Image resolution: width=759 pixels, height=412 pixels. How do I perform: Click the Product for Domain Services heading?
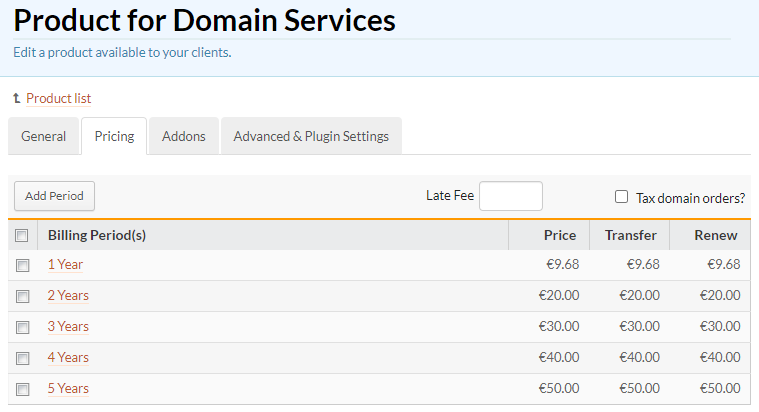204,20
